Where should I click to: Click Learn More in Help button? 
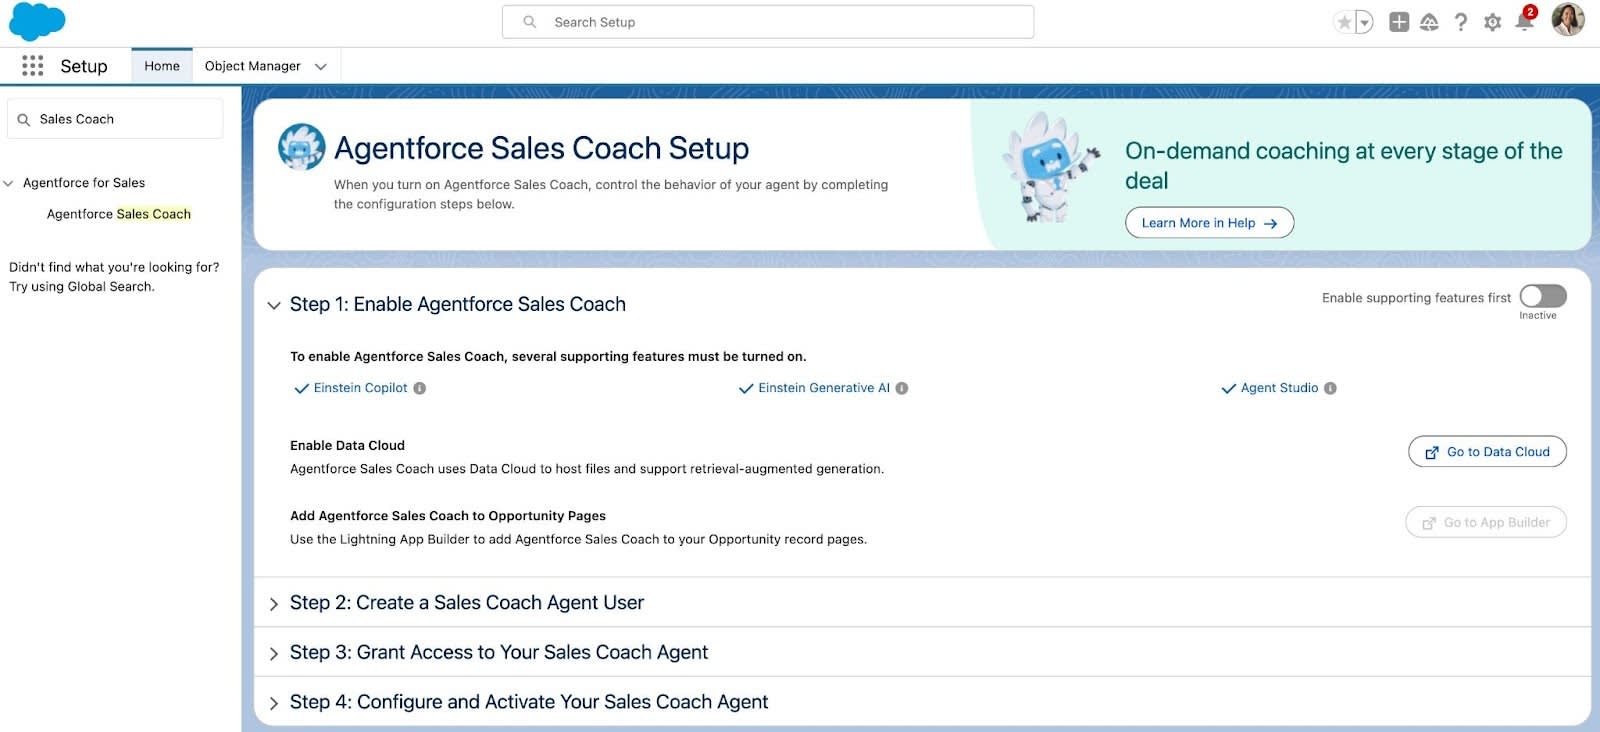pos(1209,223)
